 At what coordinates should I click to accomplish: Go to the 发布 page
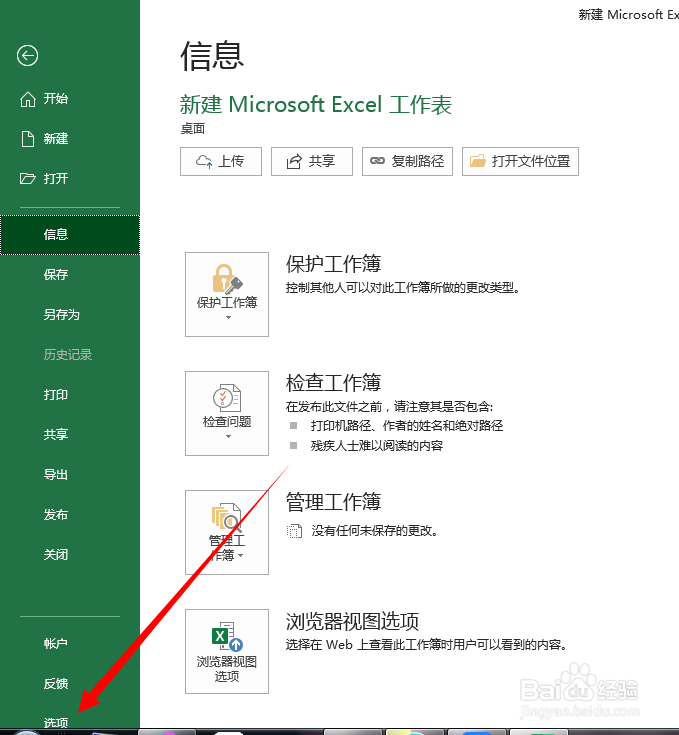tap(56, 515)
